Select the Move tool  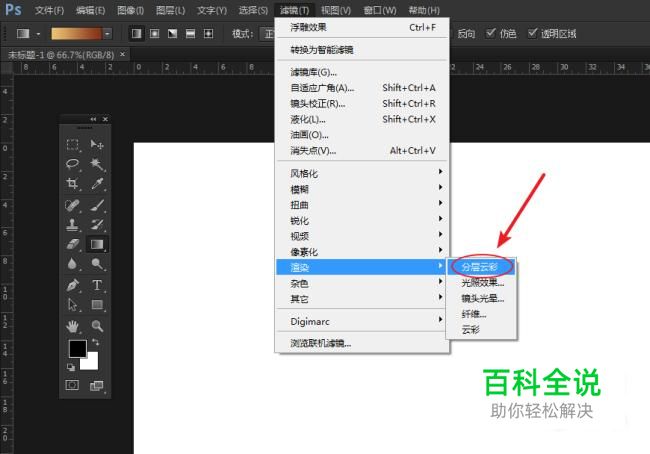pos(97,144)
